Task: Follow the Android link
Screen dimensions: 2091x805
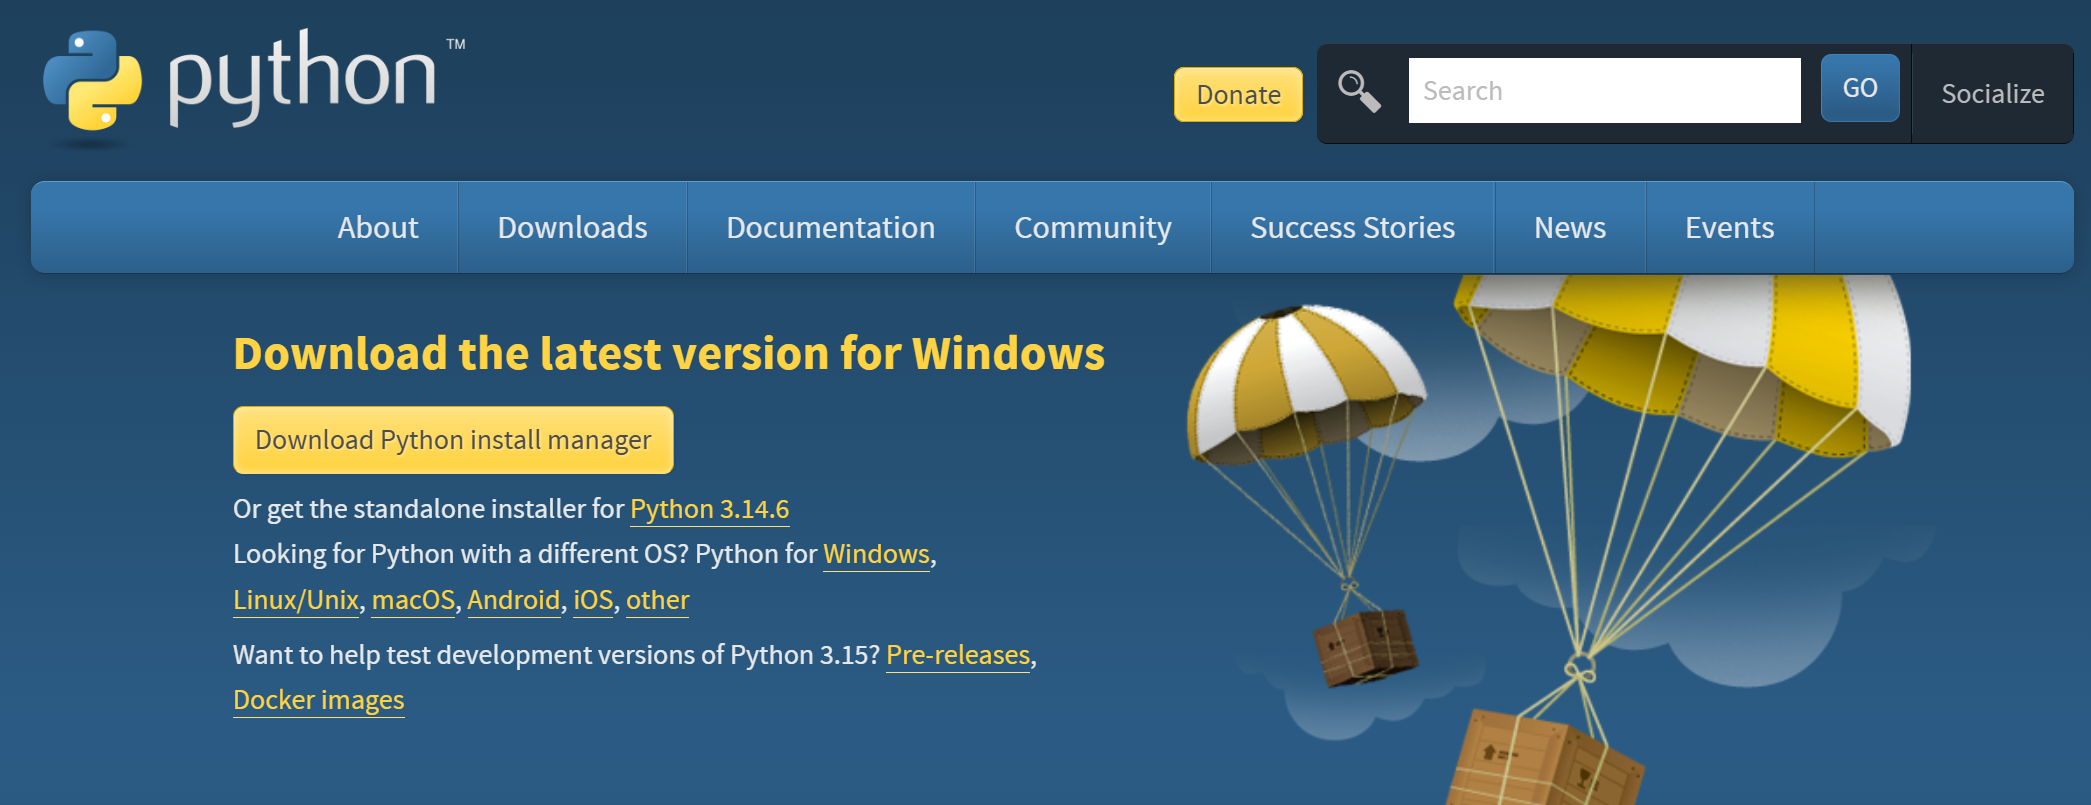Action: tap(514, 600)
